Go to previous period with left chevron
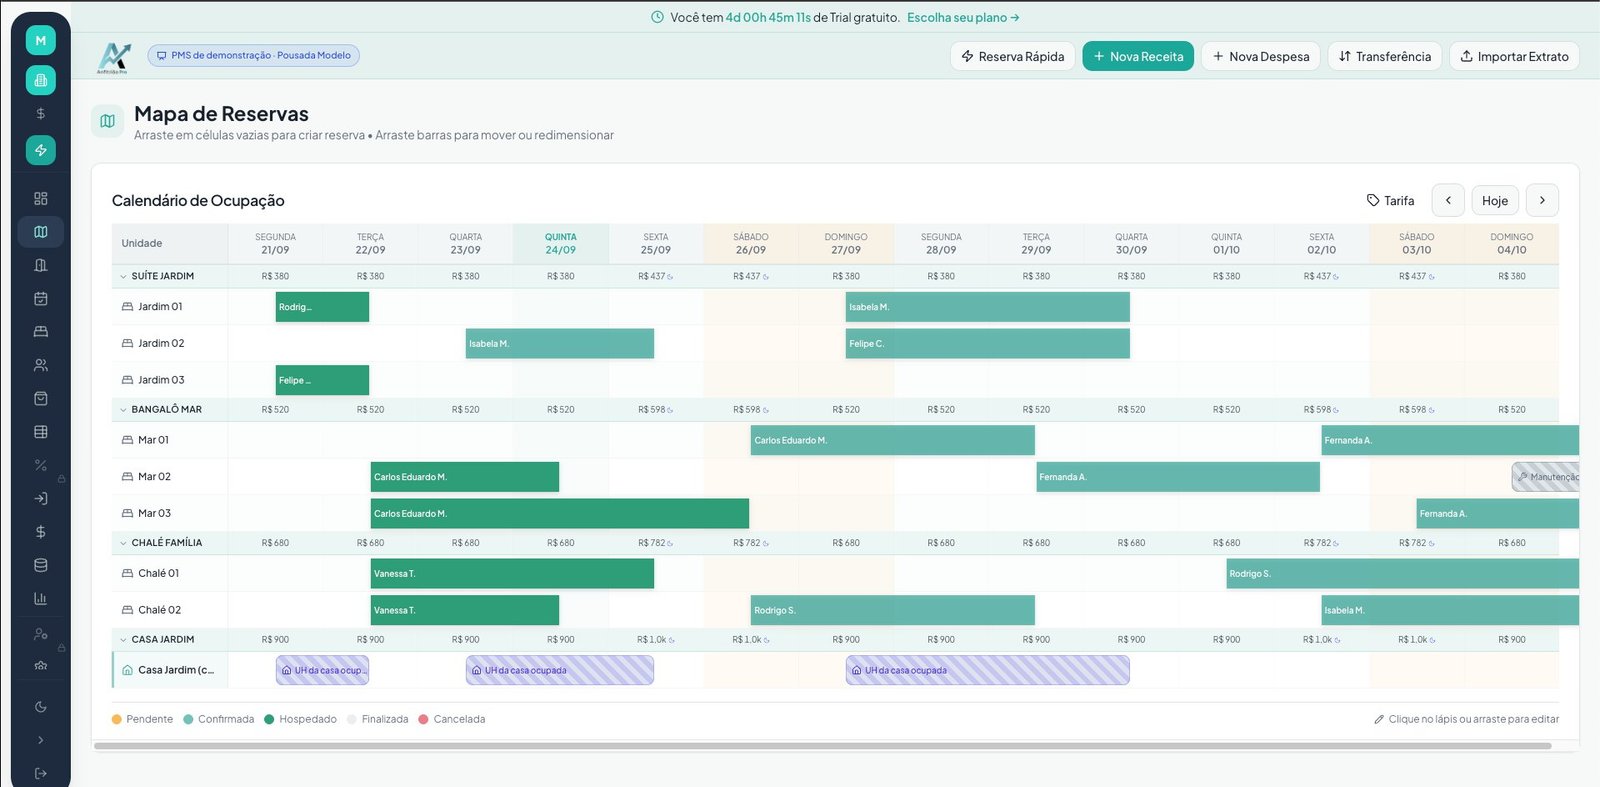This screenshot has height=787, width=1600. point(1448,201)
